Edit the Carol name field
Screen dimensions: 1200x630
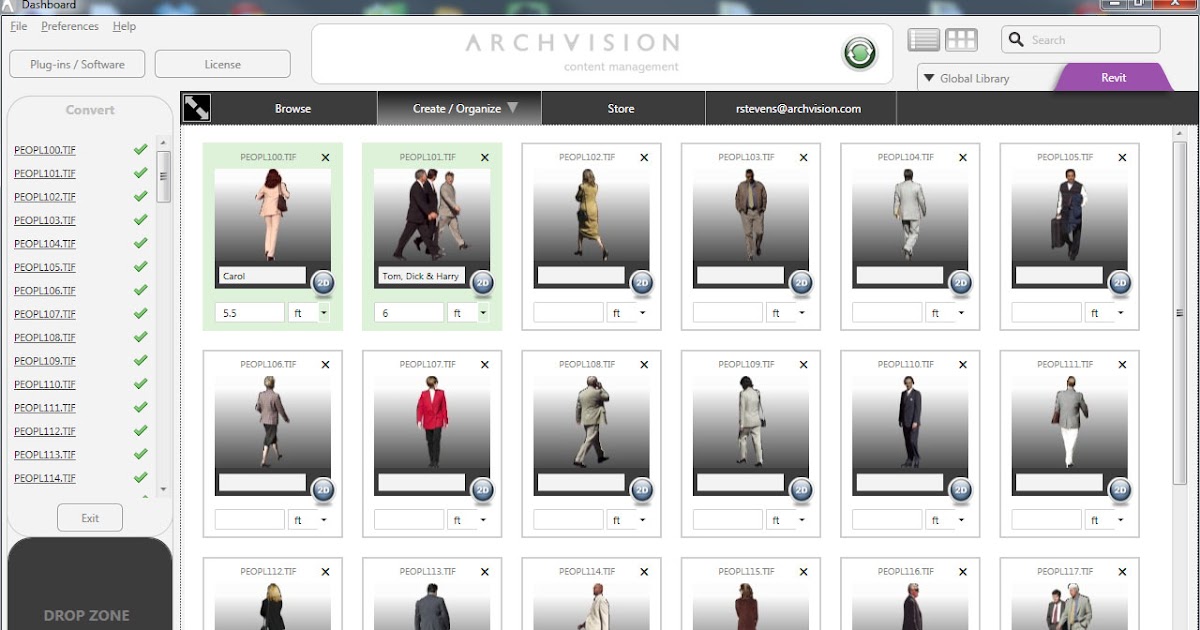pos(262,276)
